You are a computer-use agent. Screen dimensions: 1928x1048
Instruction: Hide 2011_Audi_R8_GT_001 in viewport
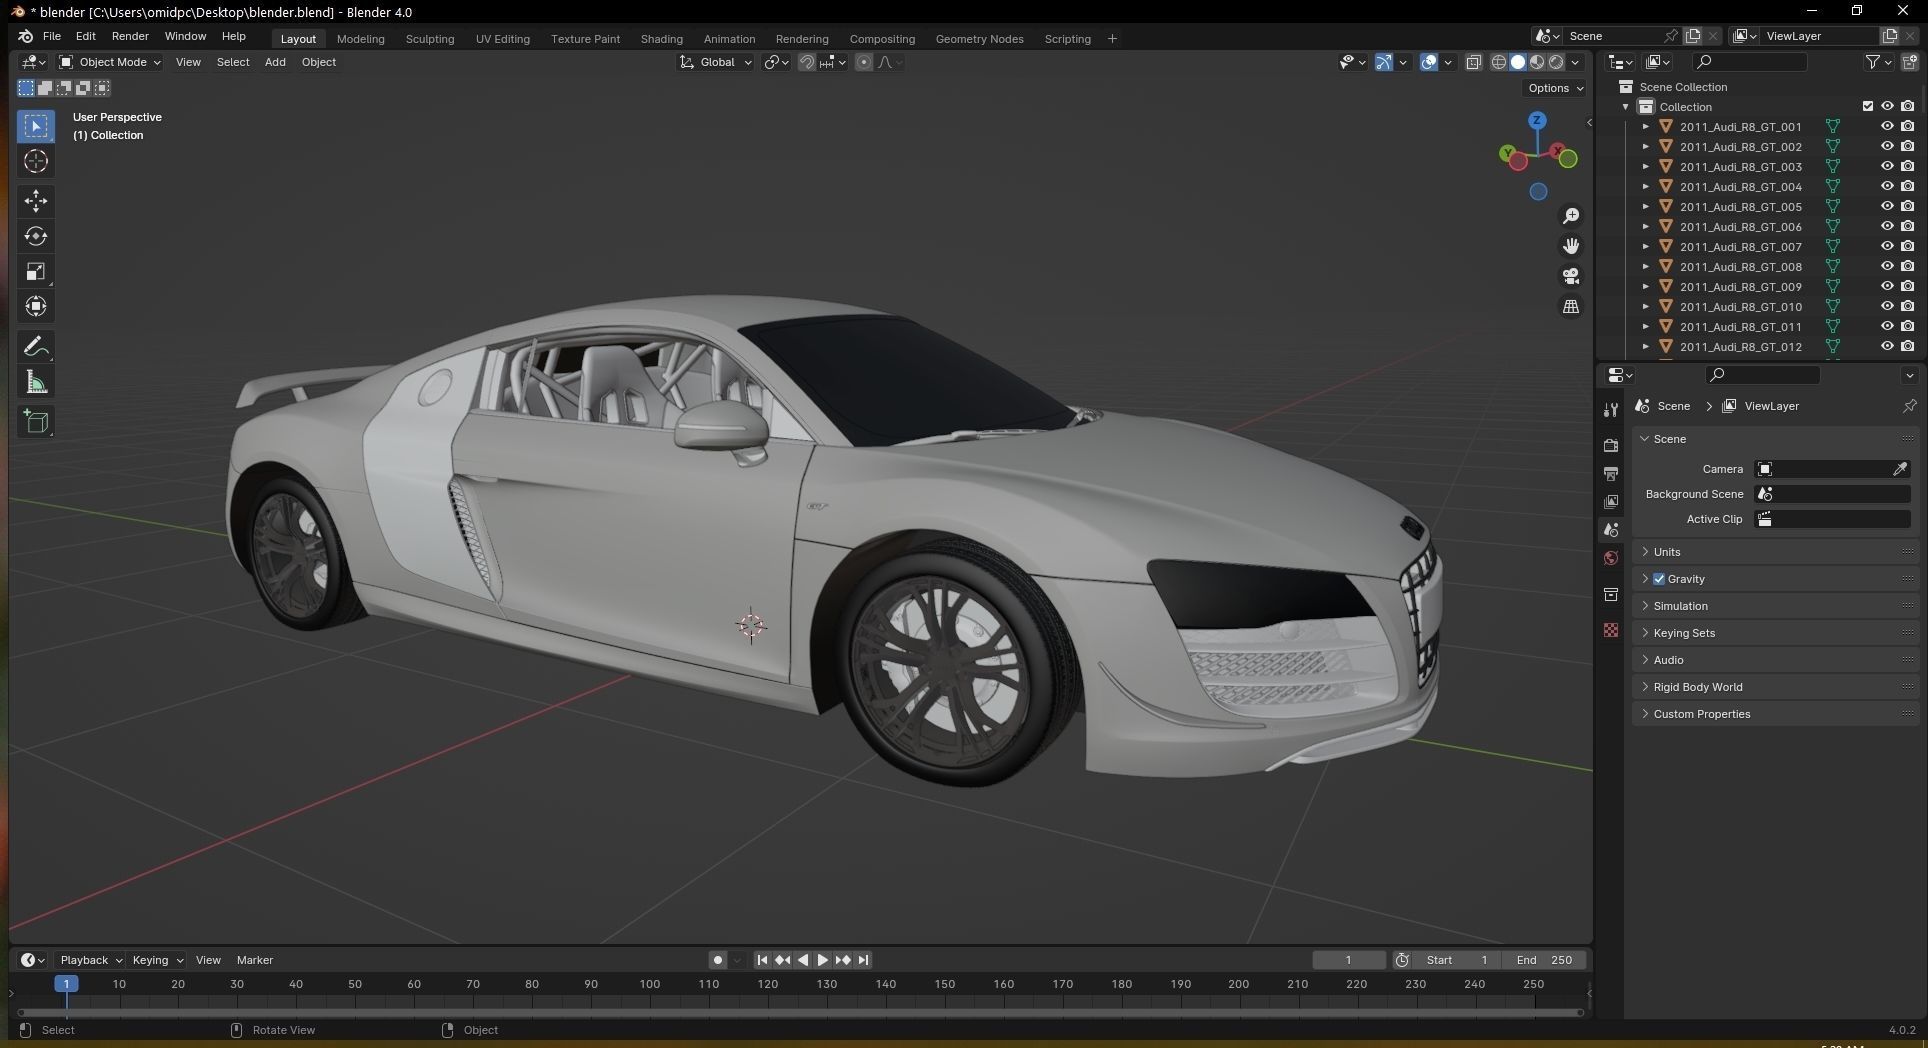pos(1887,126)
